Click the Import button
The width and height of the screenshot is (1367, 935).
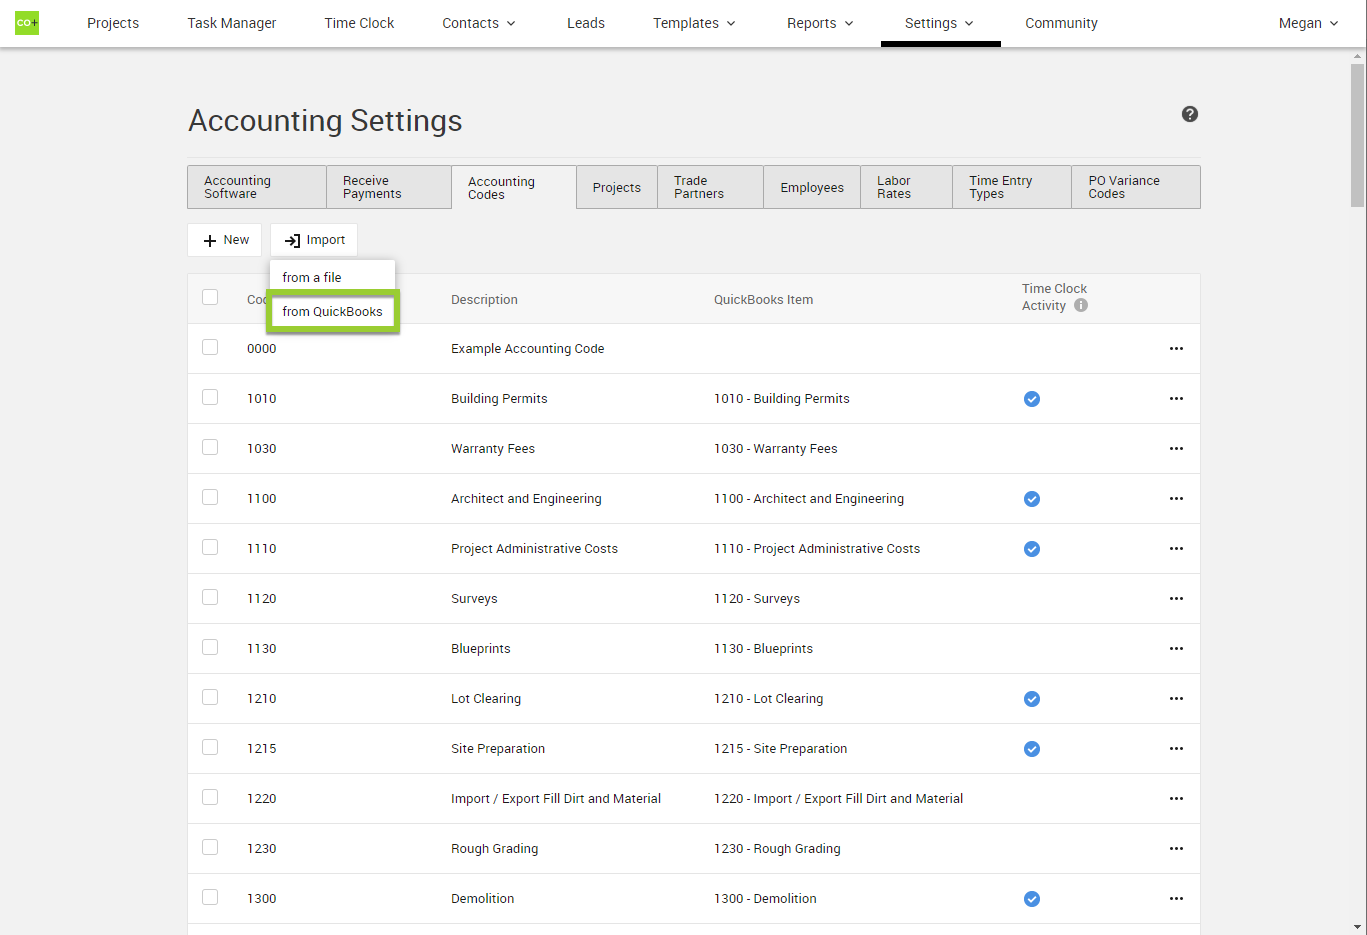(314, 240)
